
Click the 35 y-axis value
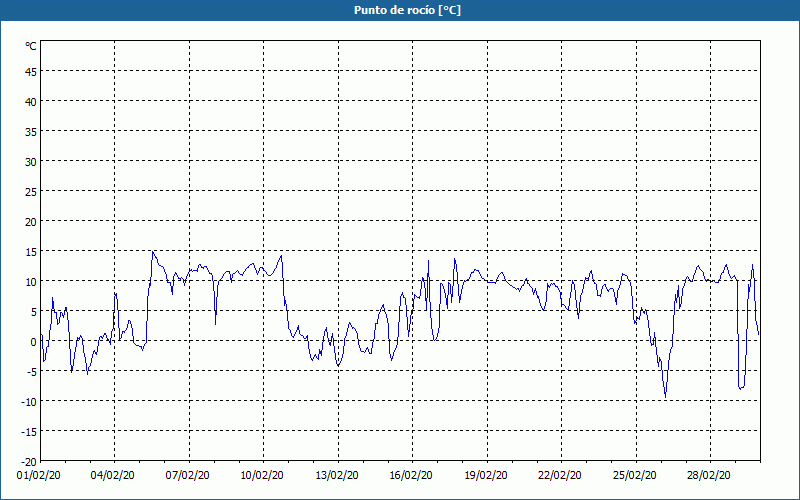click(31, 132)
